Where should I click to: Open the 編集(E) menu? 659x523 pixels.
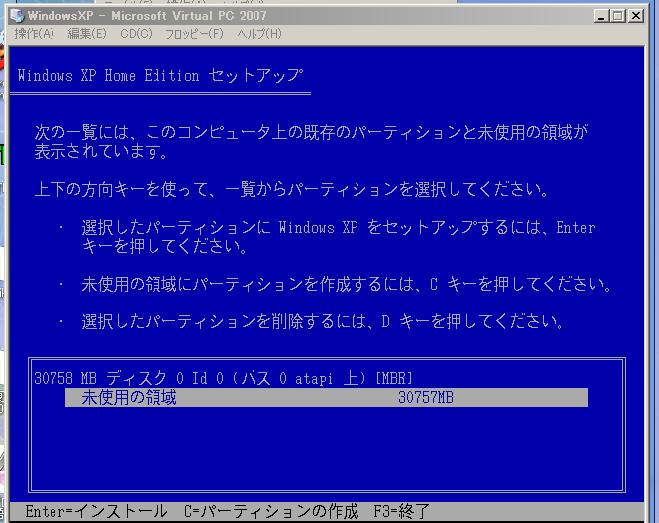point(87,34)
